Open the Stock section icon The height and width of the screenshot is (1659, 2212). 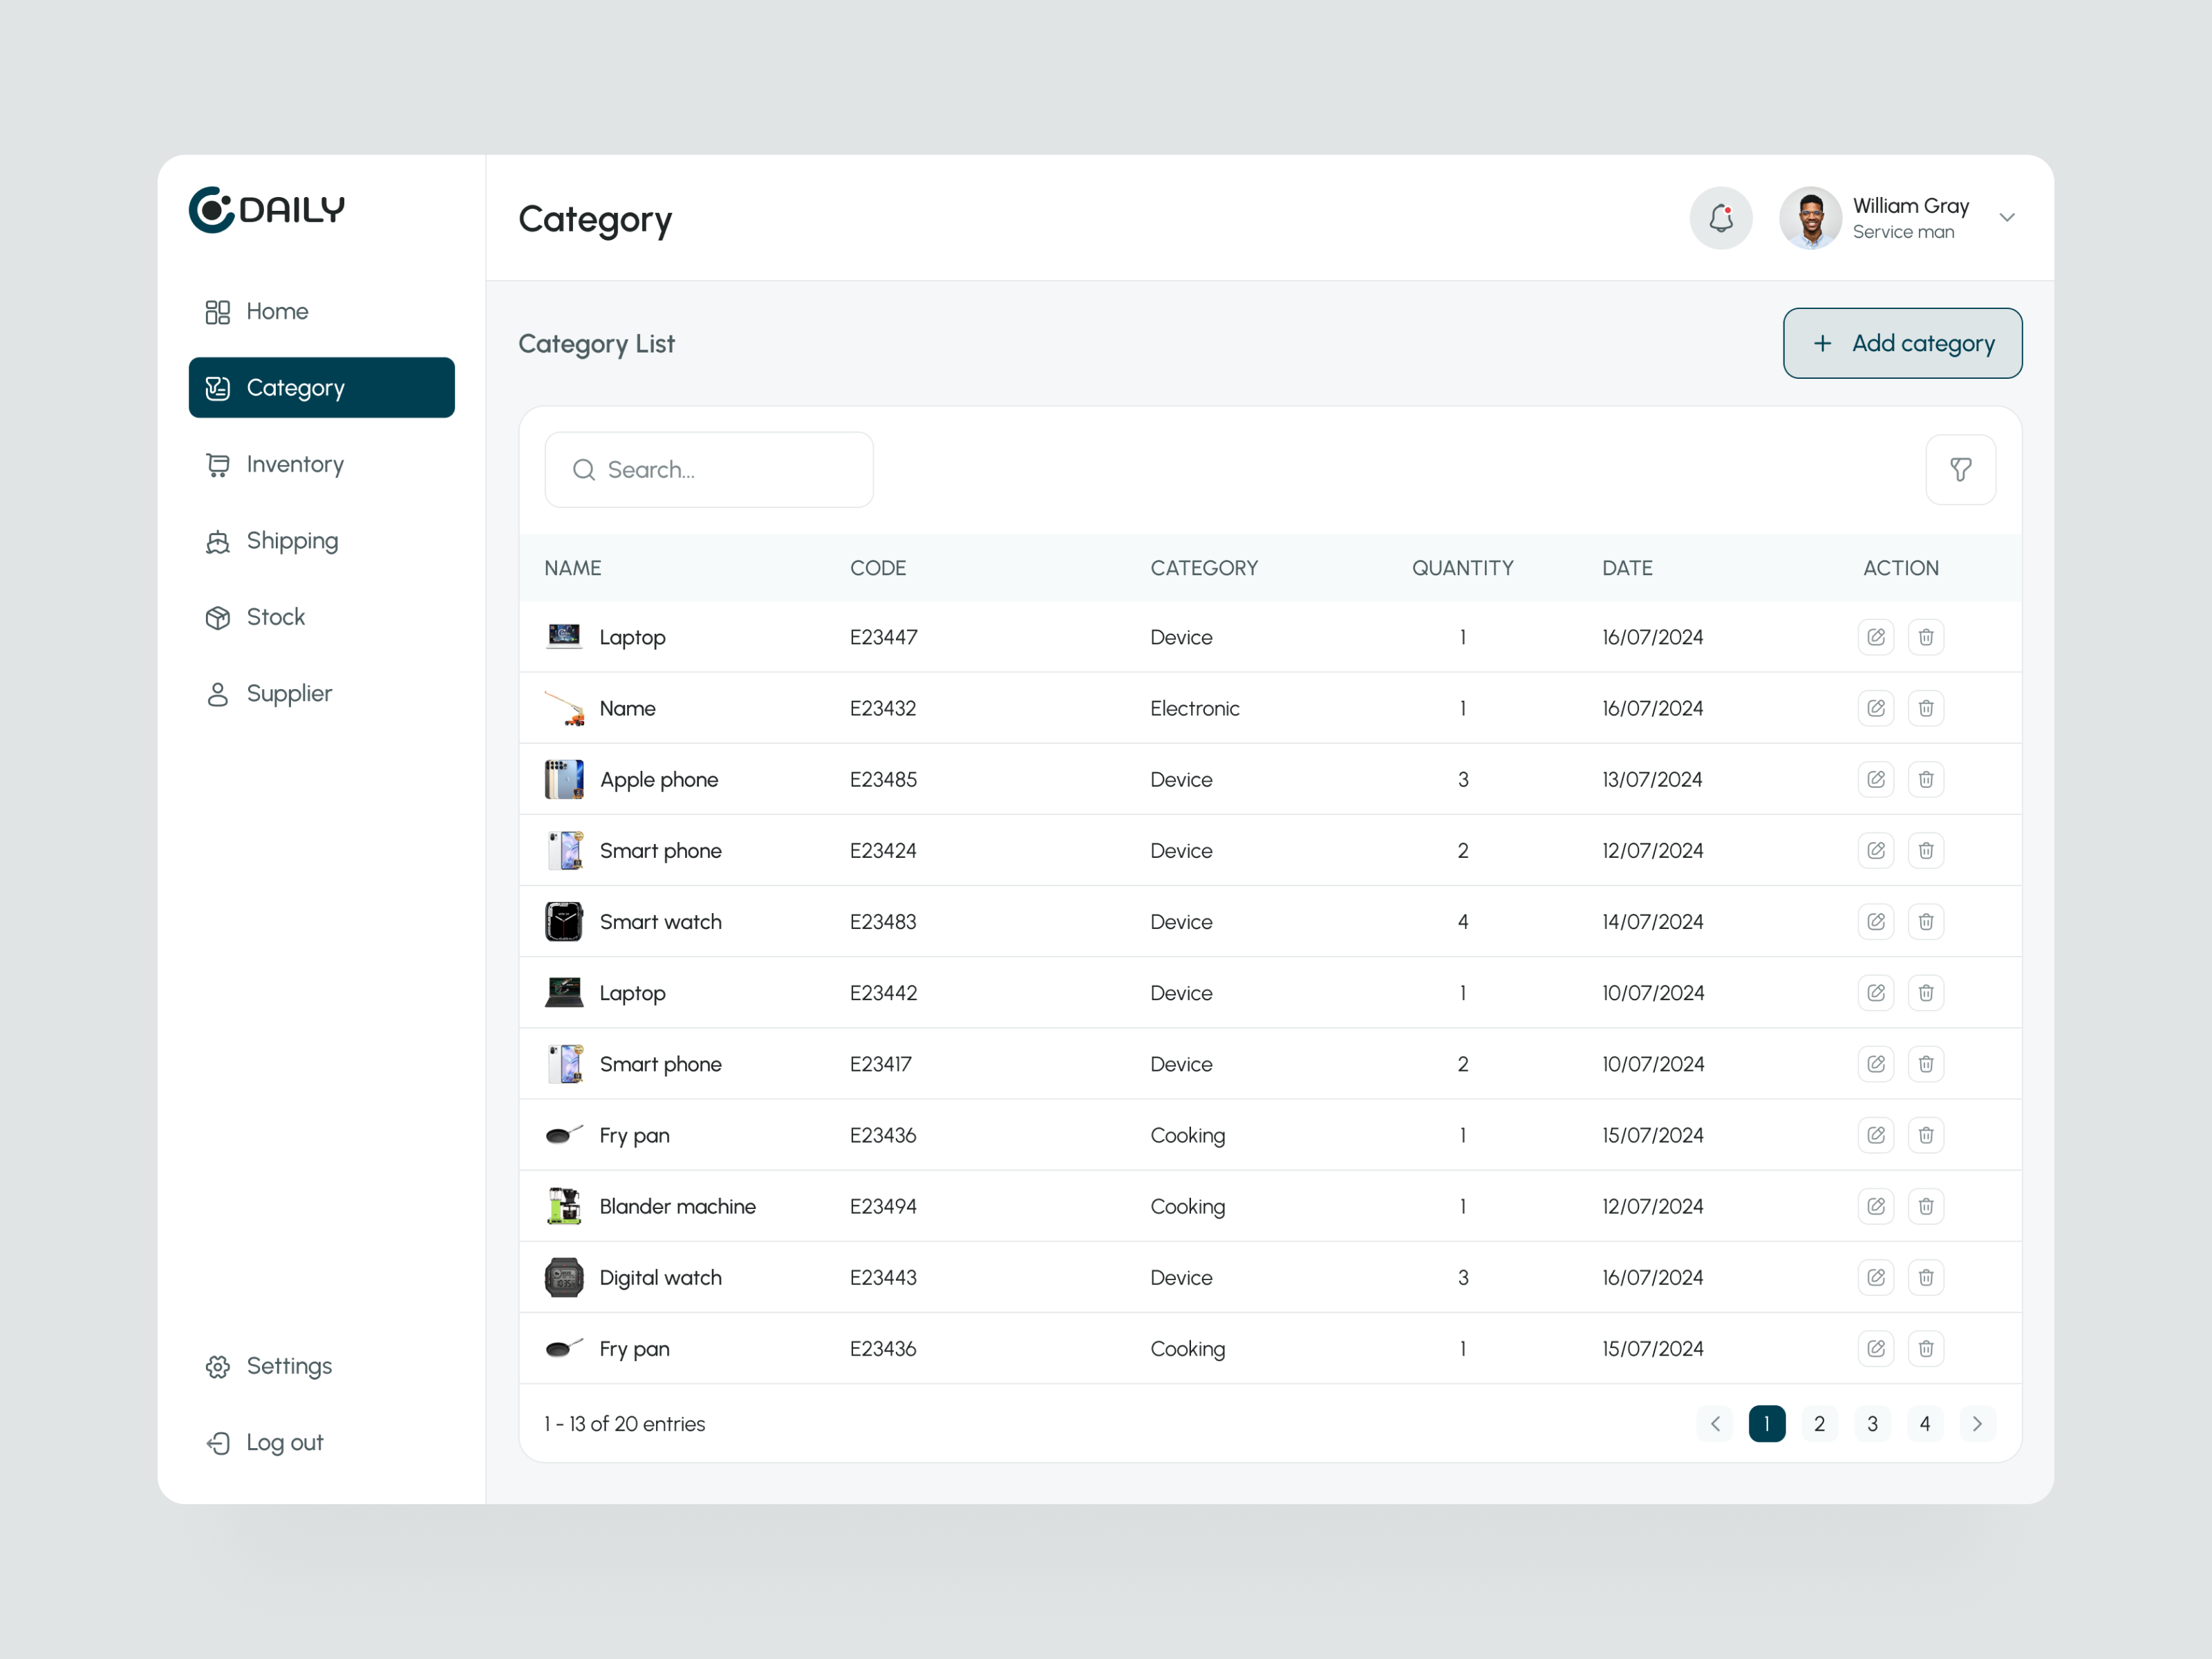tap(218, 617)
